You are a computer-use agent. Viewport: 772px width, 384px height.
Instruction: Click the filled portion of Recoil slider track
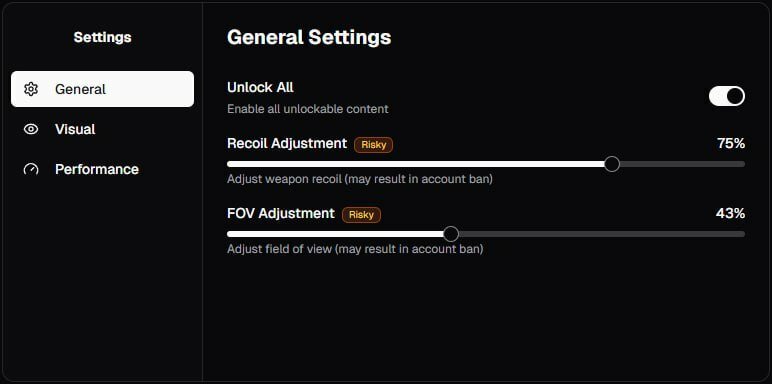pyautogui.click(x=416, y=164)
